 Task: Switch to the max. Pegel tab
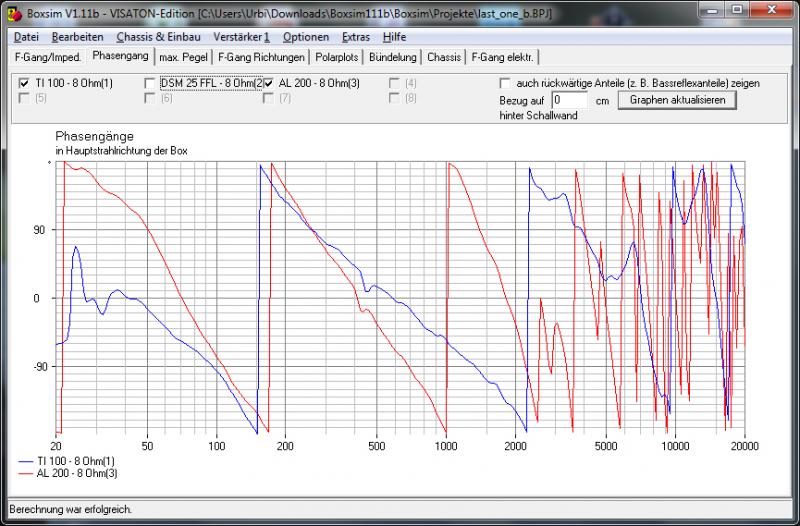click(x=182, y=57)
